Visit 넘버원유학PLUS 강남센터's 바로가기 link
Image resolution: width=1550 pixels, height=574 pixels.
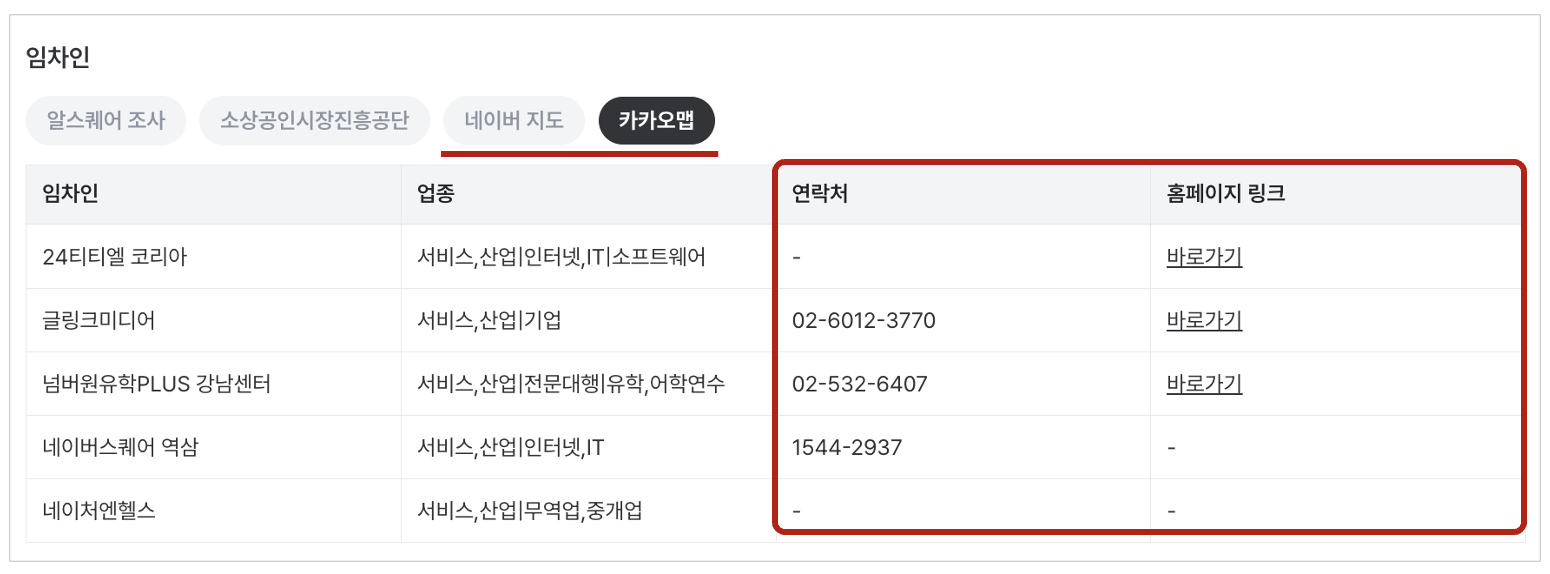(x=1204, y=384)
